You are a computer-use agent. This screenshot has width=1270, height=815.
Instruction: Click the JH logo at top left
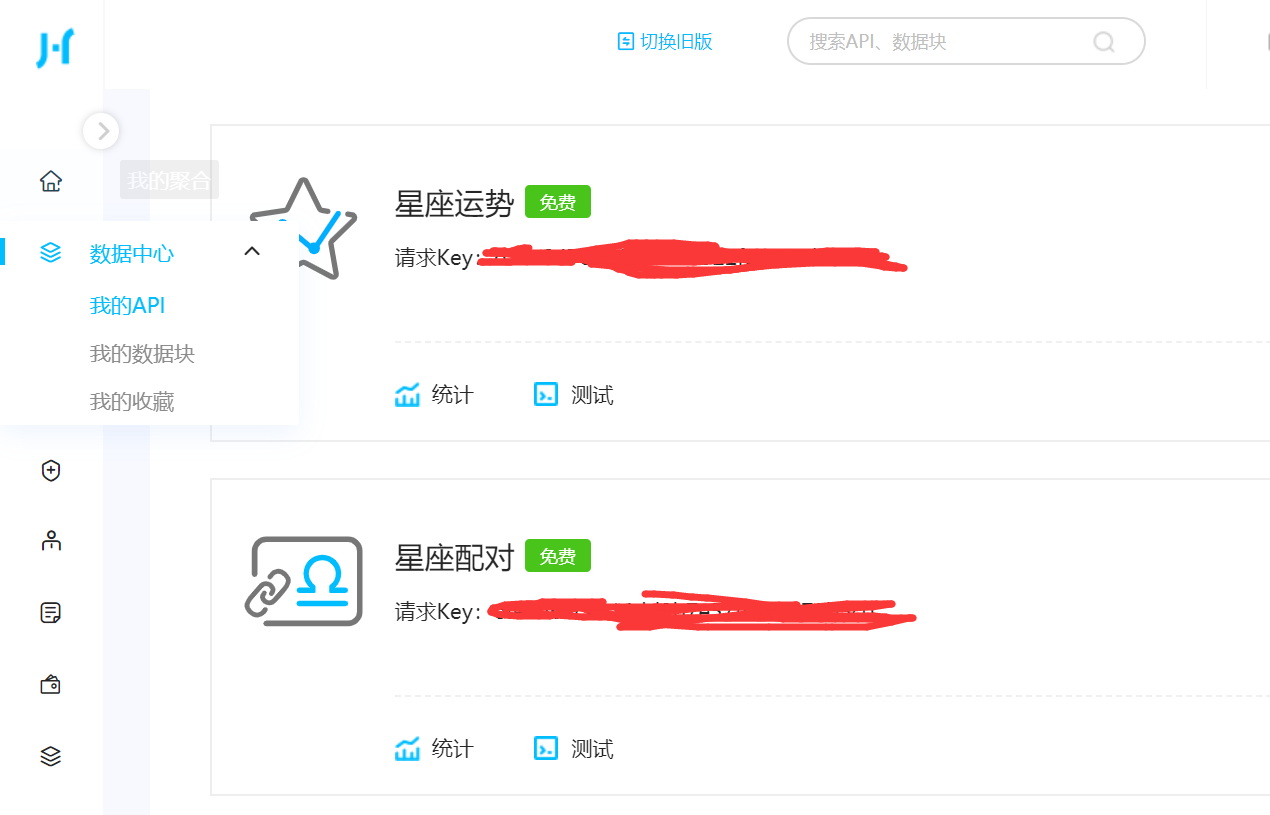(54, 48)
